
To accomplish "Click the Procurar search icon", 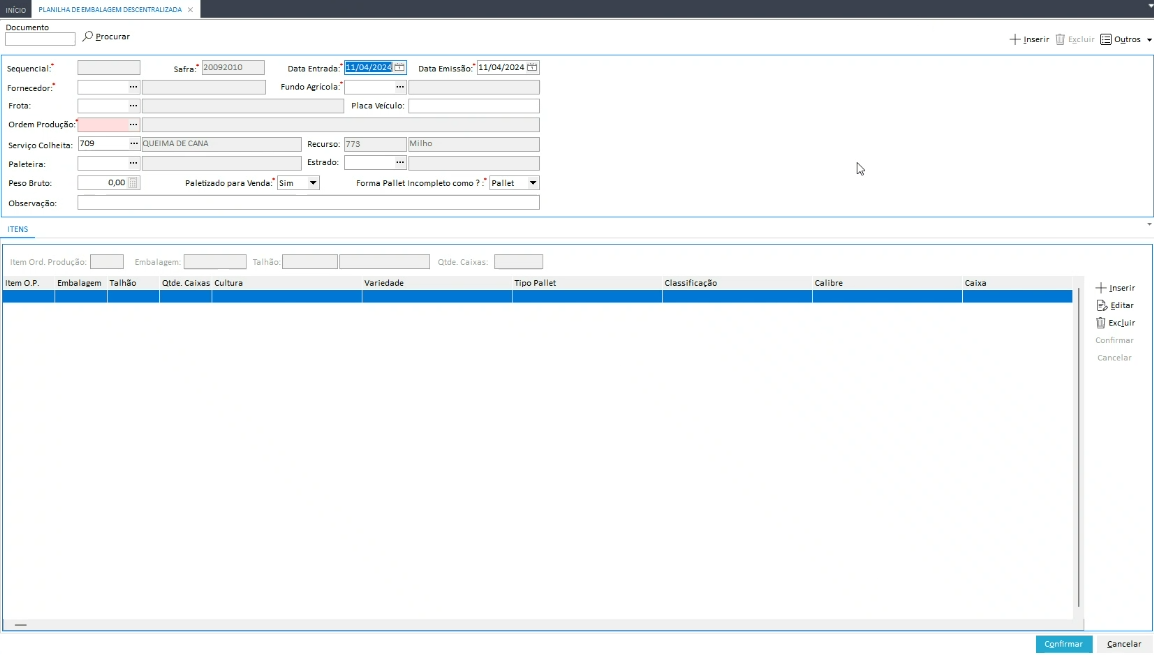I will point(88,36).
